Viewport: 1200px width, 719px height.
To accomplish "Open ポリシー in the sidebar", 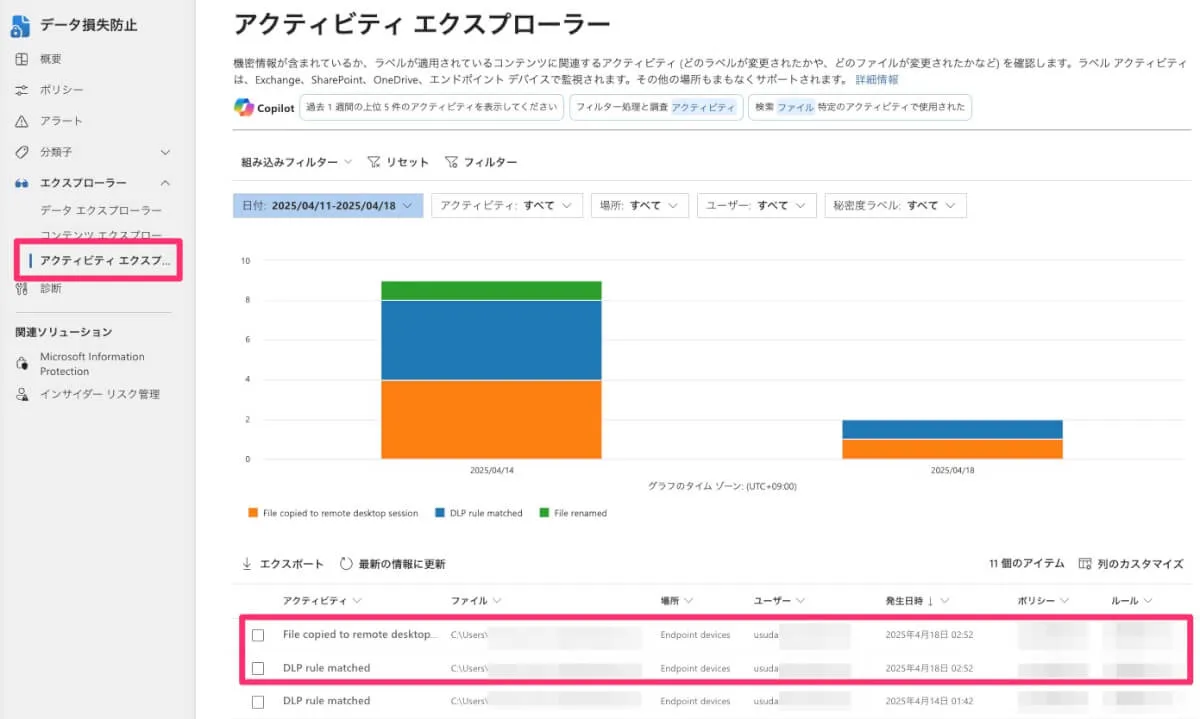I will click(x=62, y=90).
